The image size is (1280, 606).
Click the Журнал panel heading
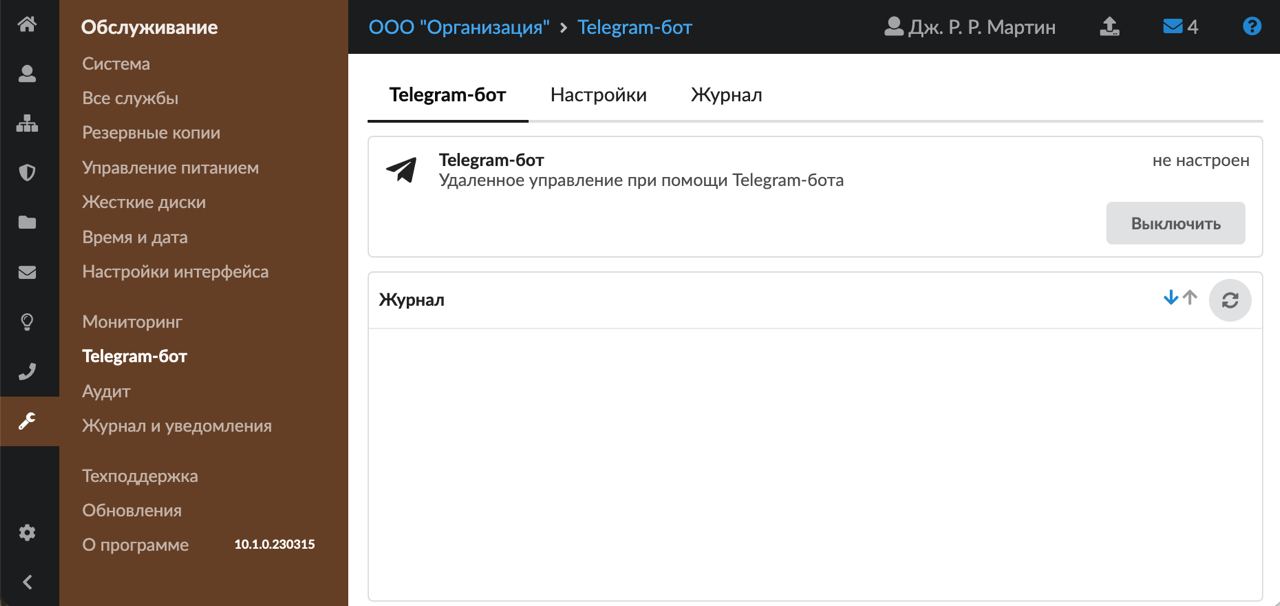tap(412, 300)
